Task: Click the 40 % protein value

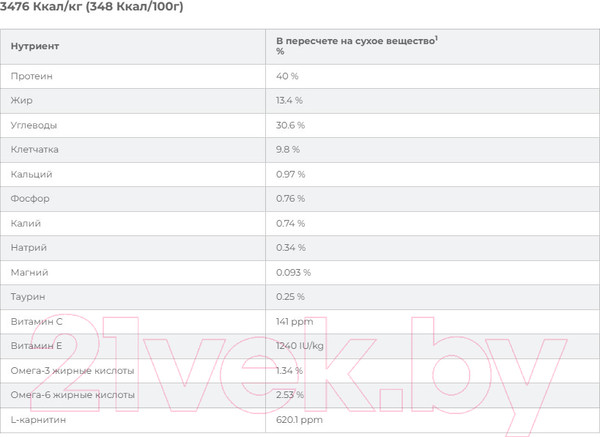Action: tap(287, 76)
